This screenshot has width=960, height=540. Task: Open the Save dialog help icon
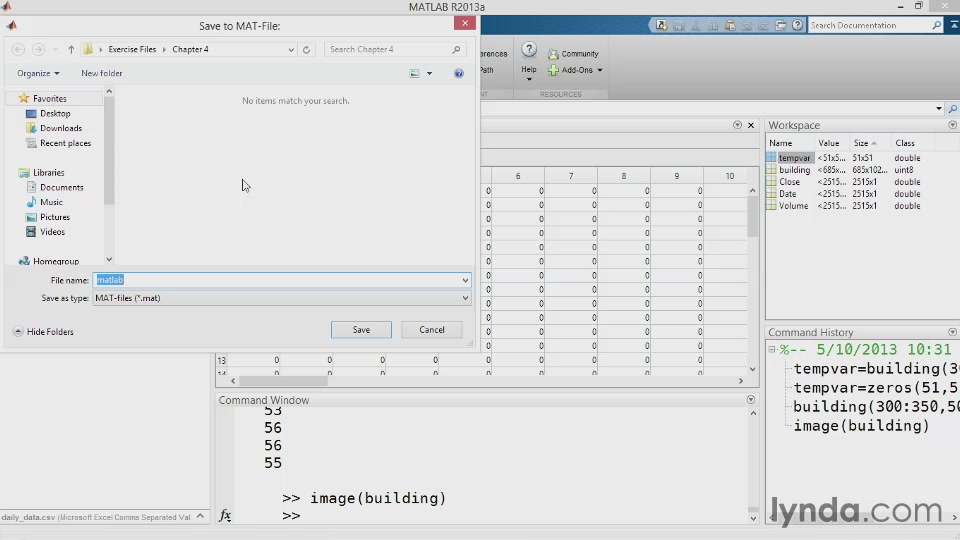[x=459, y=73]
